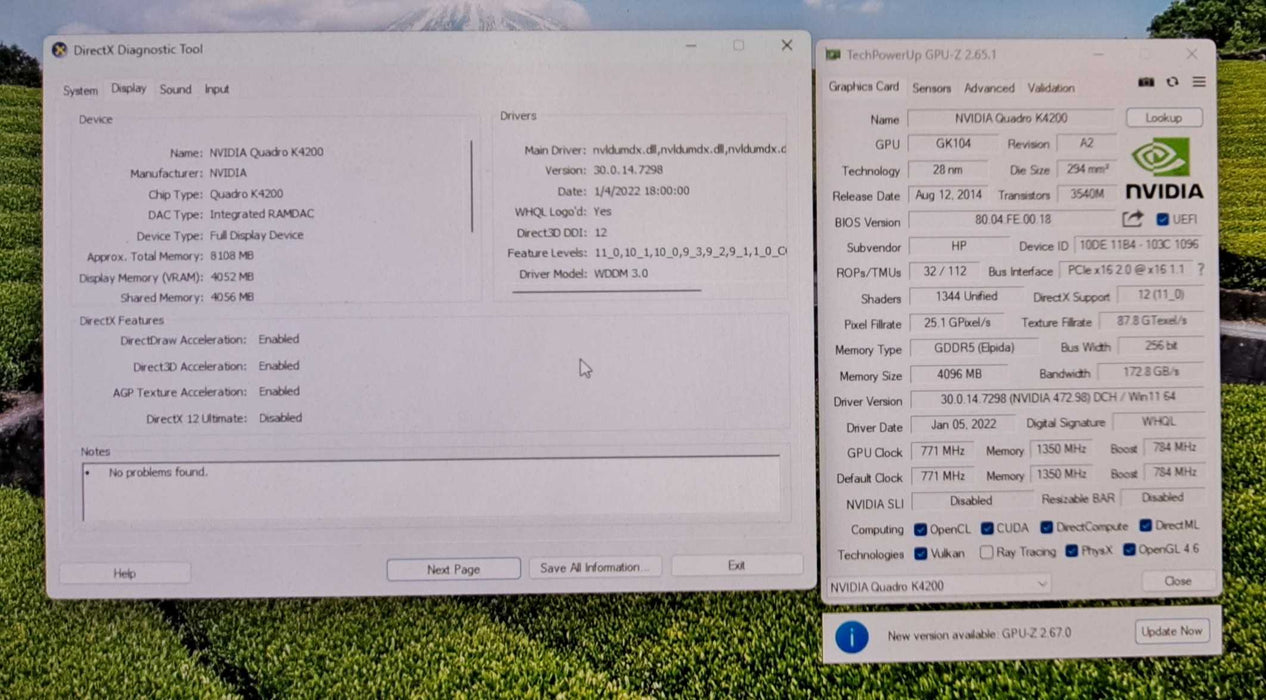This screenshot has width=1266, height=700.
Task: Click the DirectX Diagnostic Tool title icon
Action: [60, 50]
